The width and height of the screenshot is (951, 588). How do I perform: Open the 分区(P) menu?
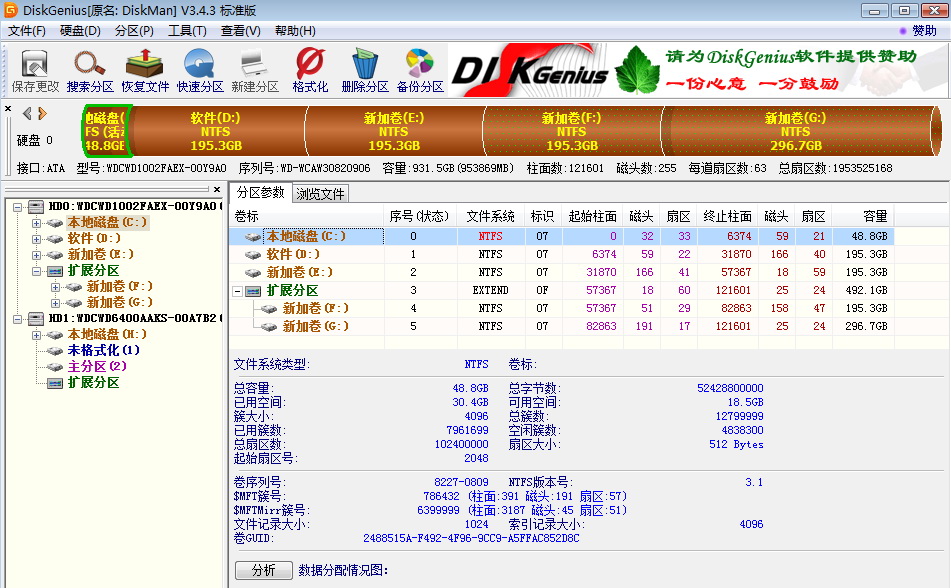(134, 31)
